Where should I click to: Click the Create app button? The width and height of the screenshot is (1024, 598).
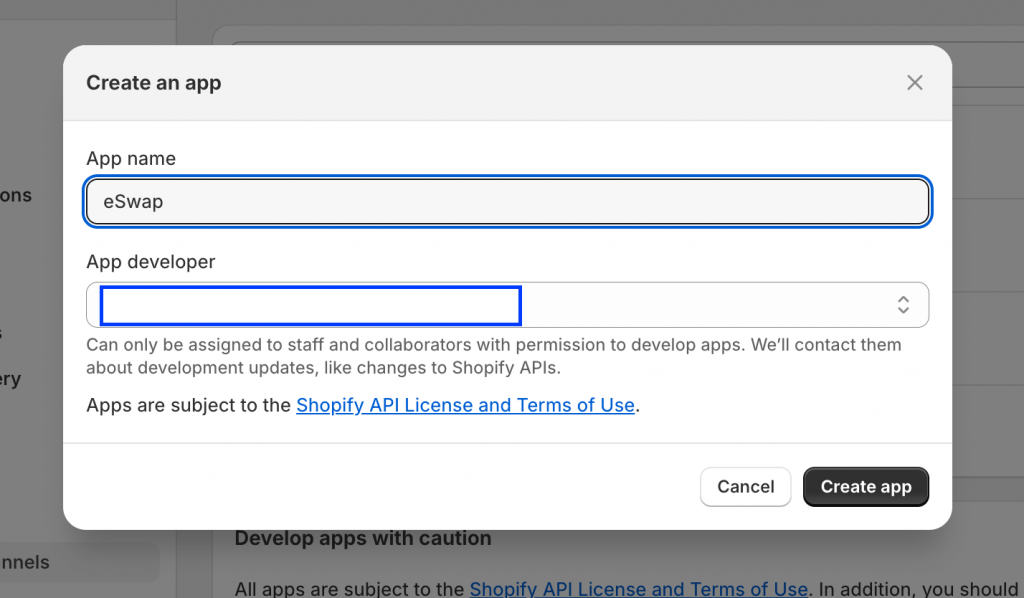pyautogui.click(x=865, y=487)
